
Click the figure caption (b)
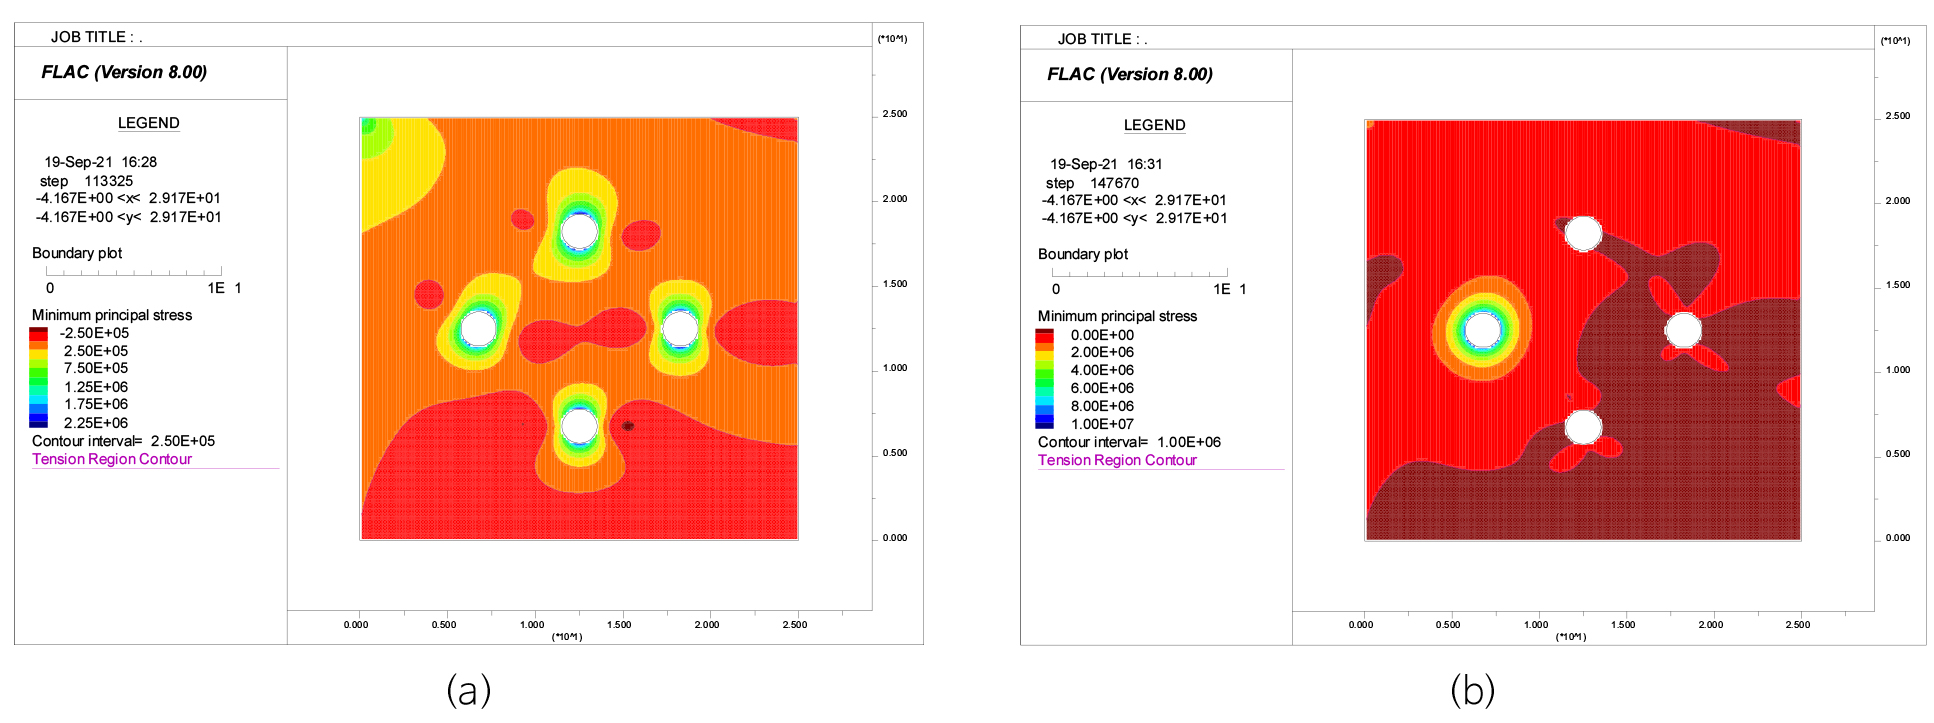(1473, 691)
